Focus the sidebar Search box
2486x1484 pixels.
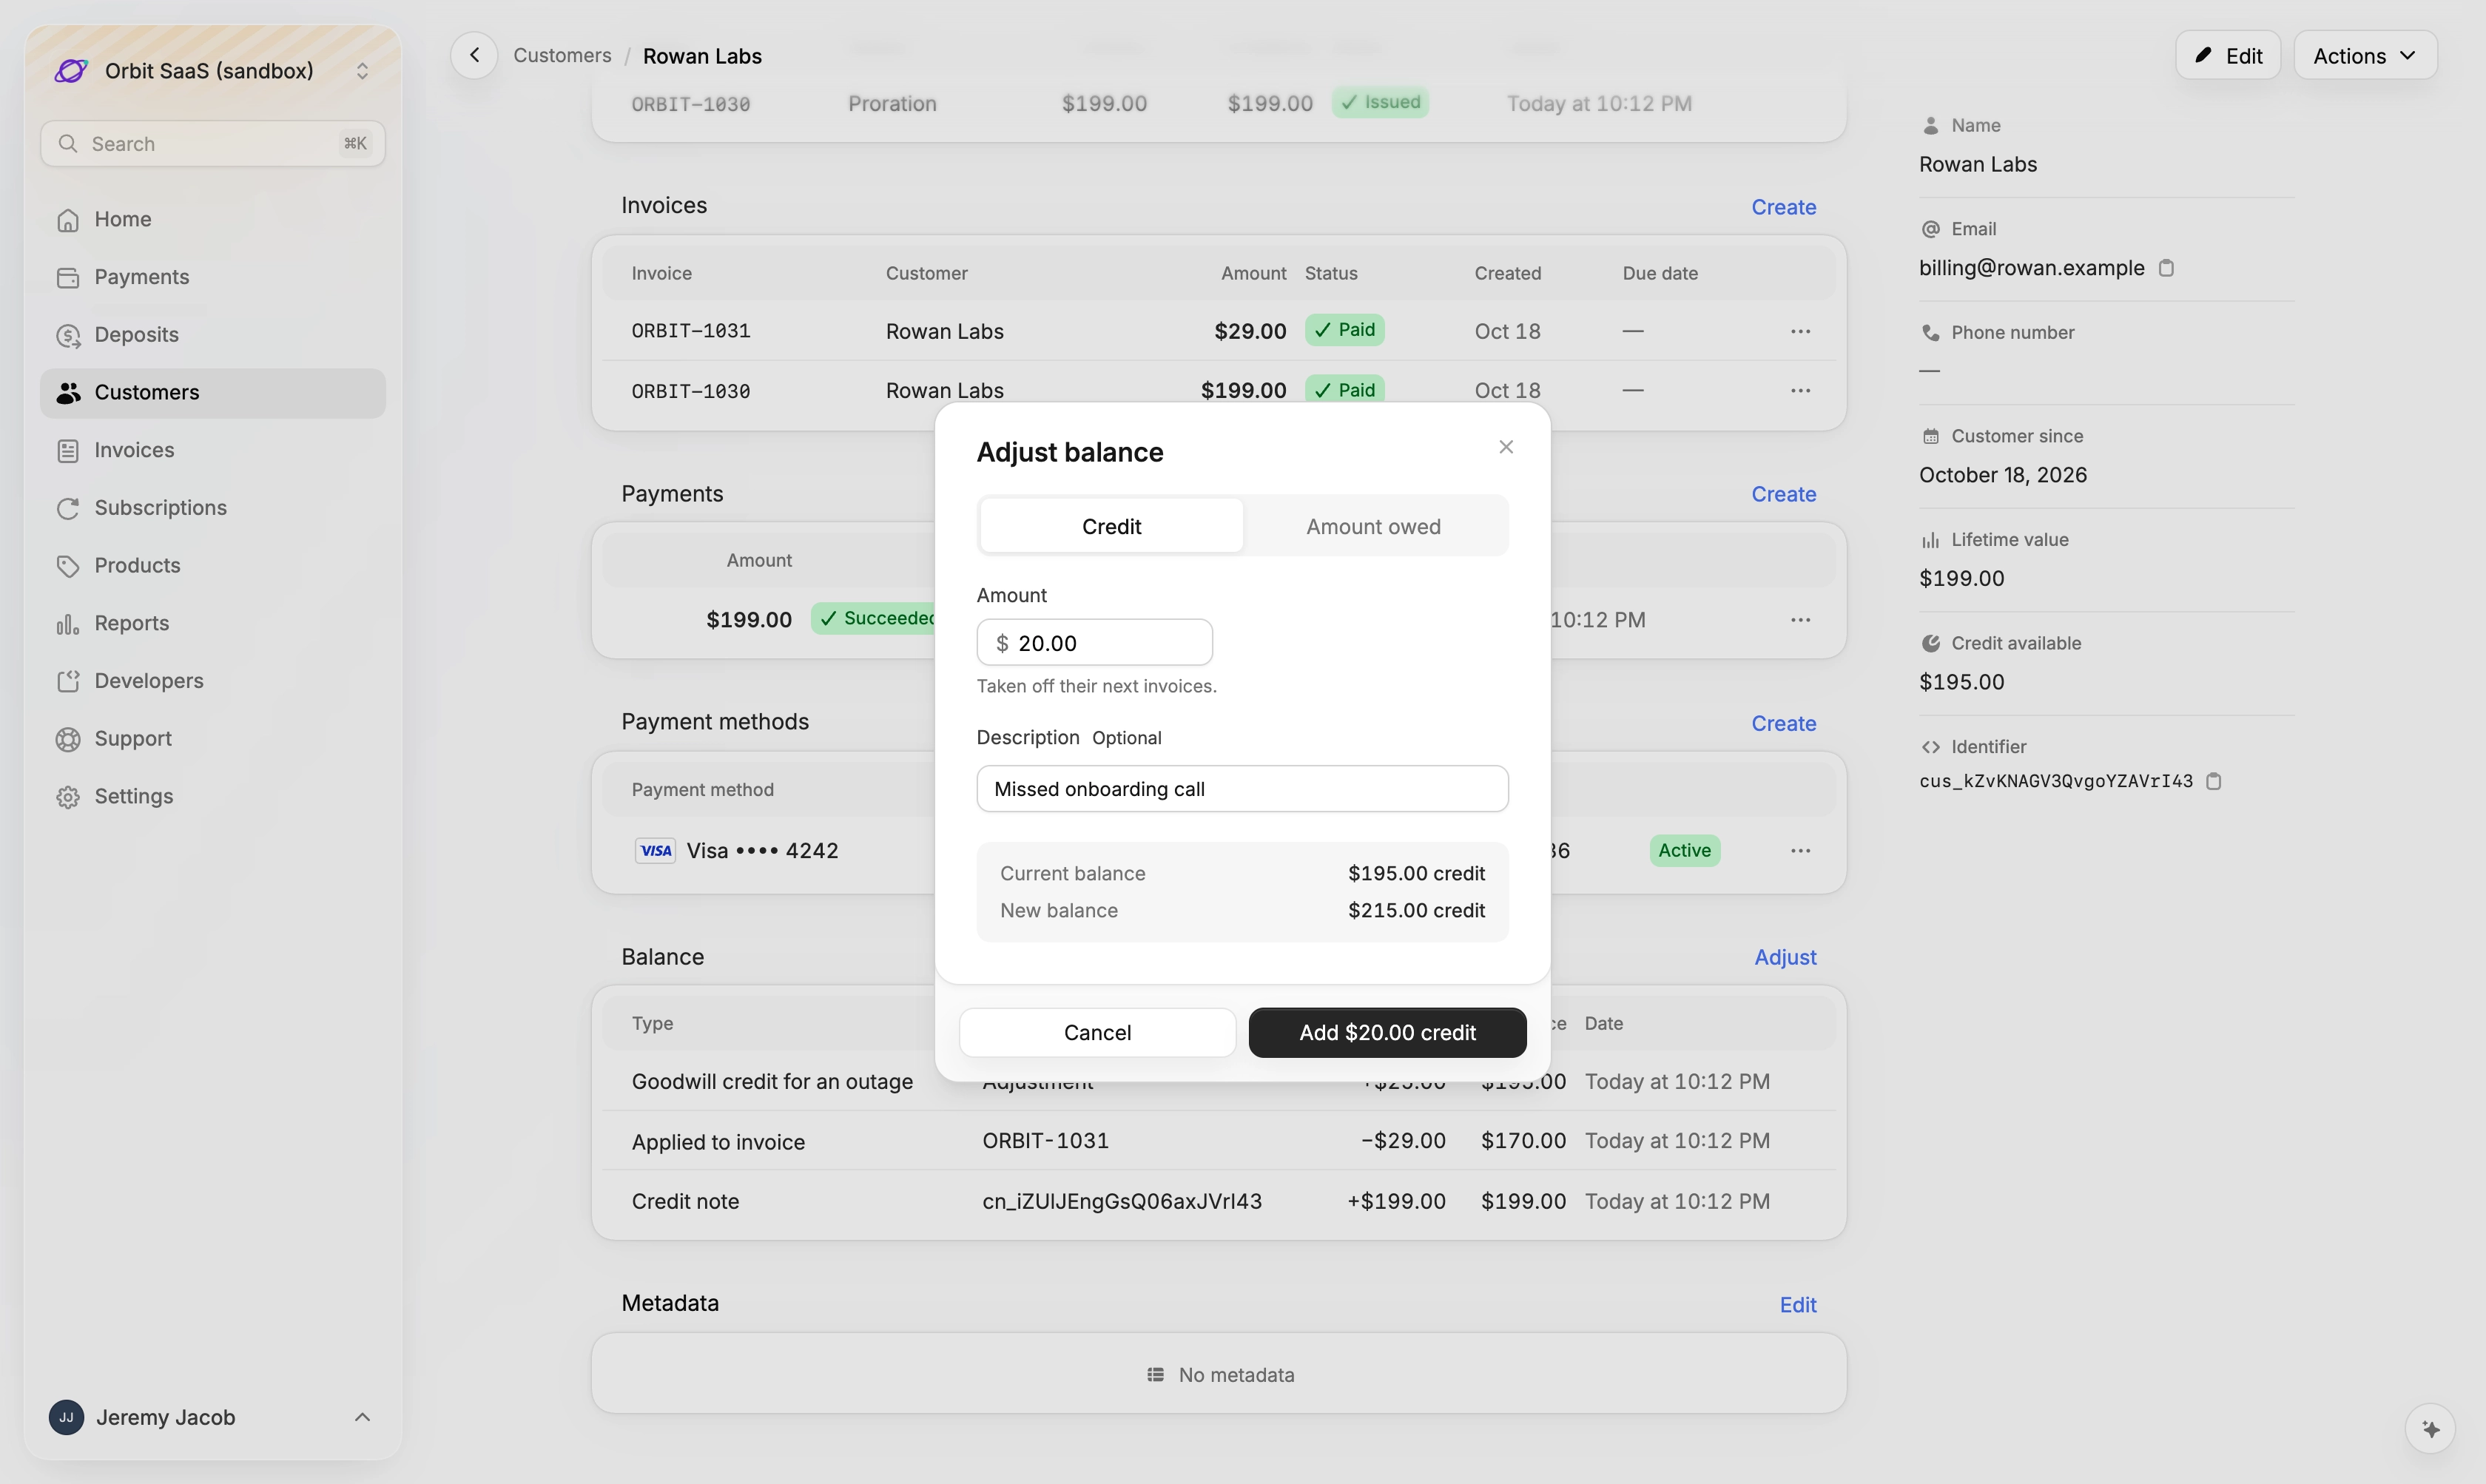tap(213, 144)
